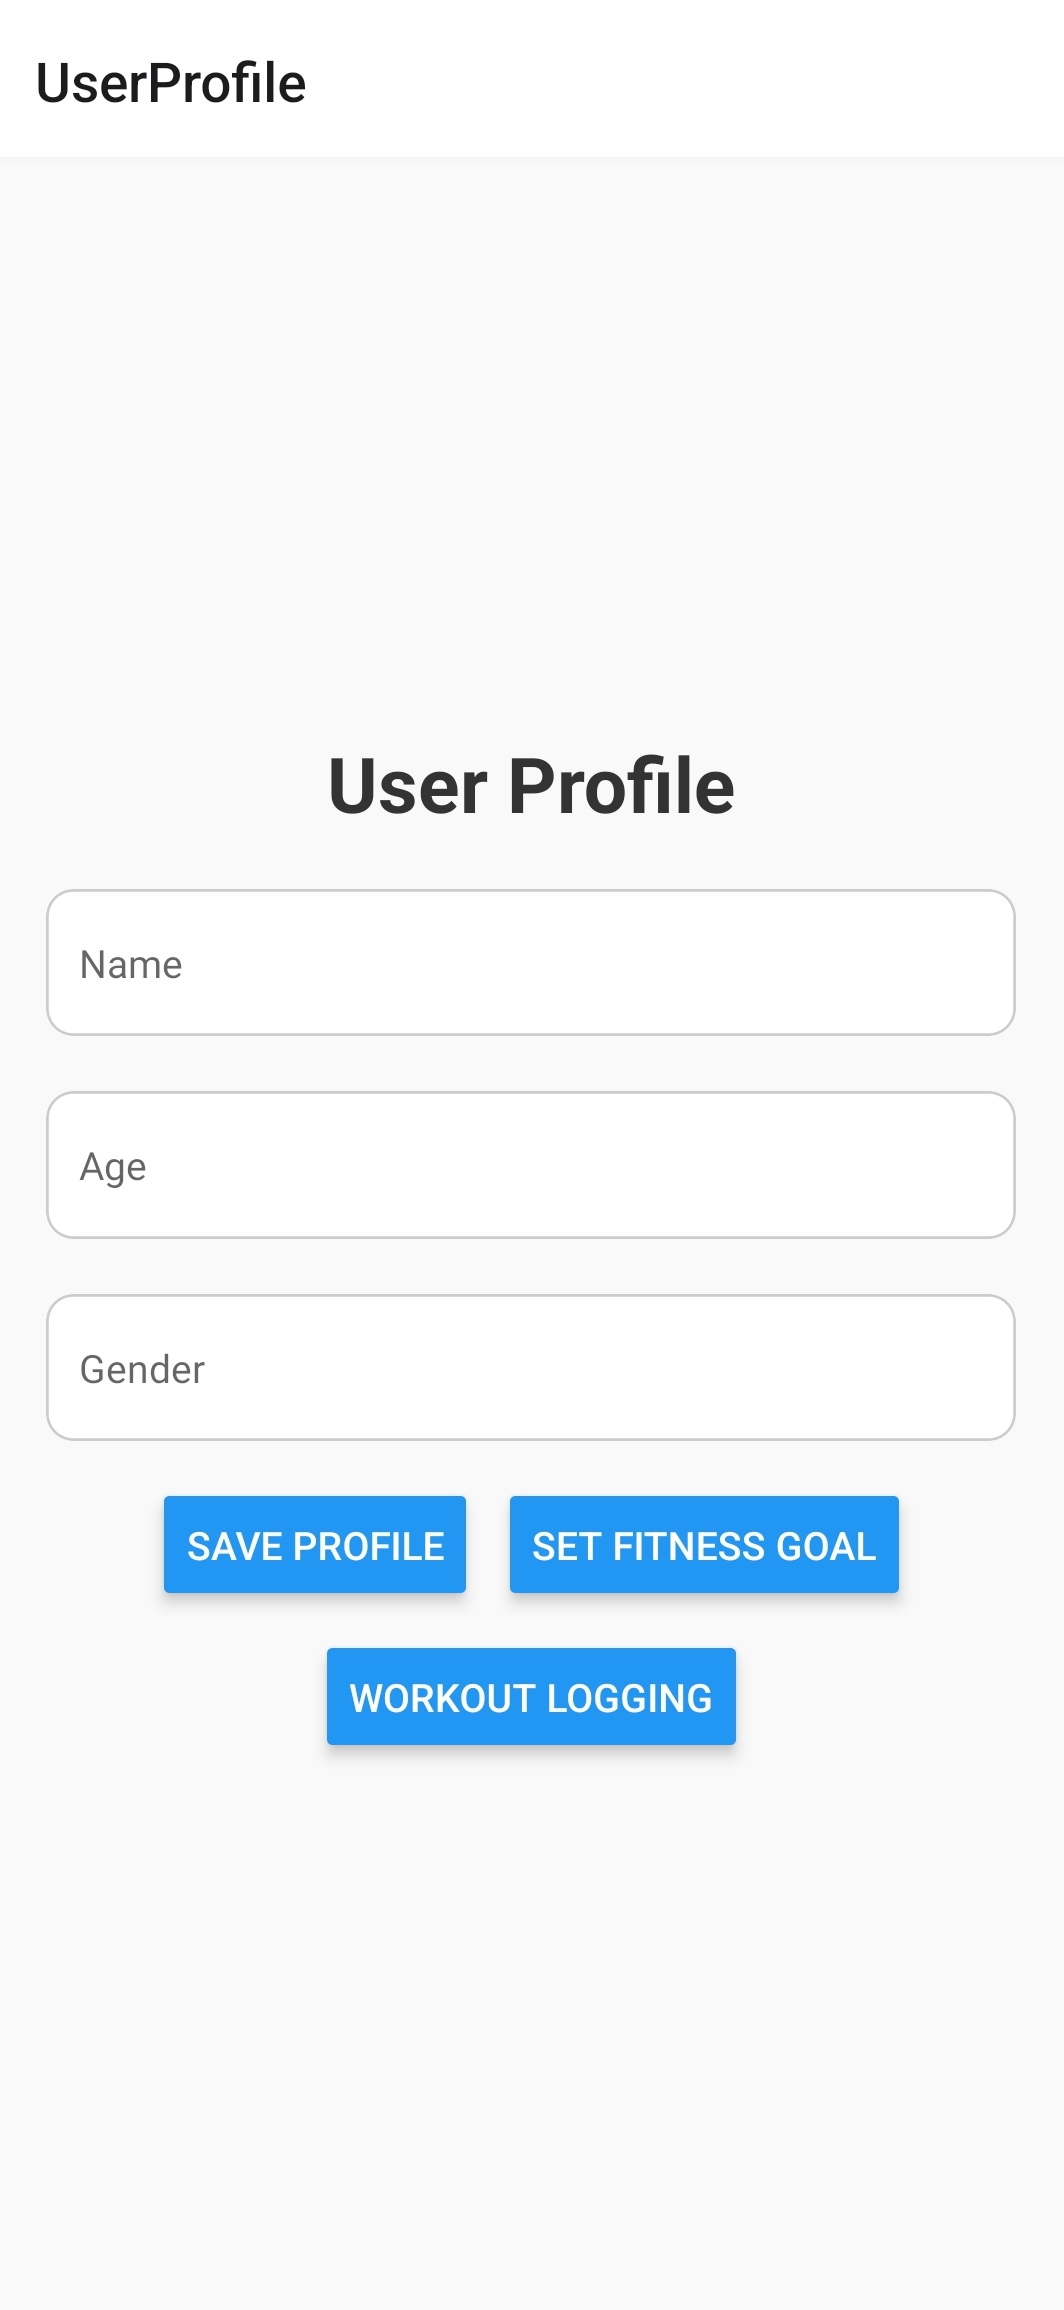Image resolution: width=1064 pixels, height=2310 pixels.
Task: Click the UserProfile app bar title
Action: pyautogui.click(x=171, y=83)
